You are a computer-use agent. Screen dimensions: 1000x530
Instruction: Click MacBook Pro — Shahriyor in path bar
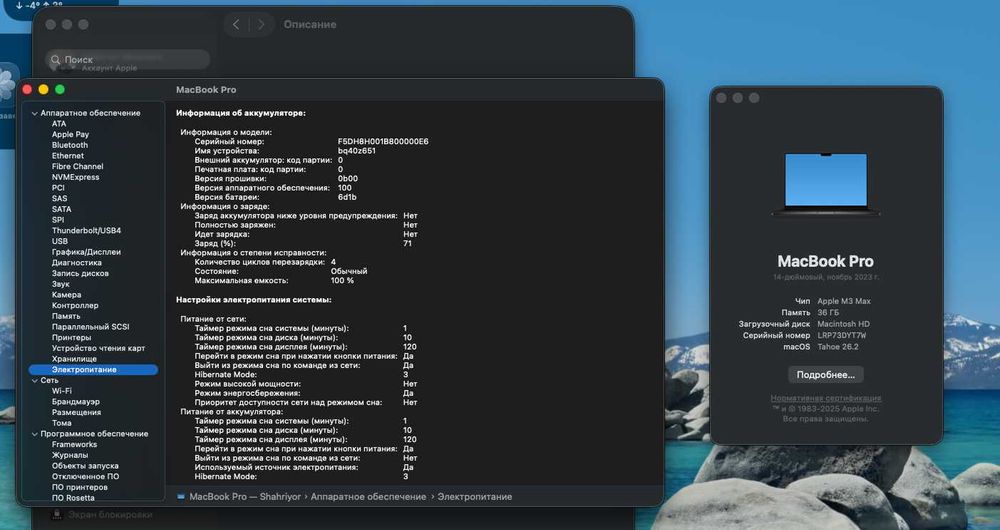tap(245, 497)
